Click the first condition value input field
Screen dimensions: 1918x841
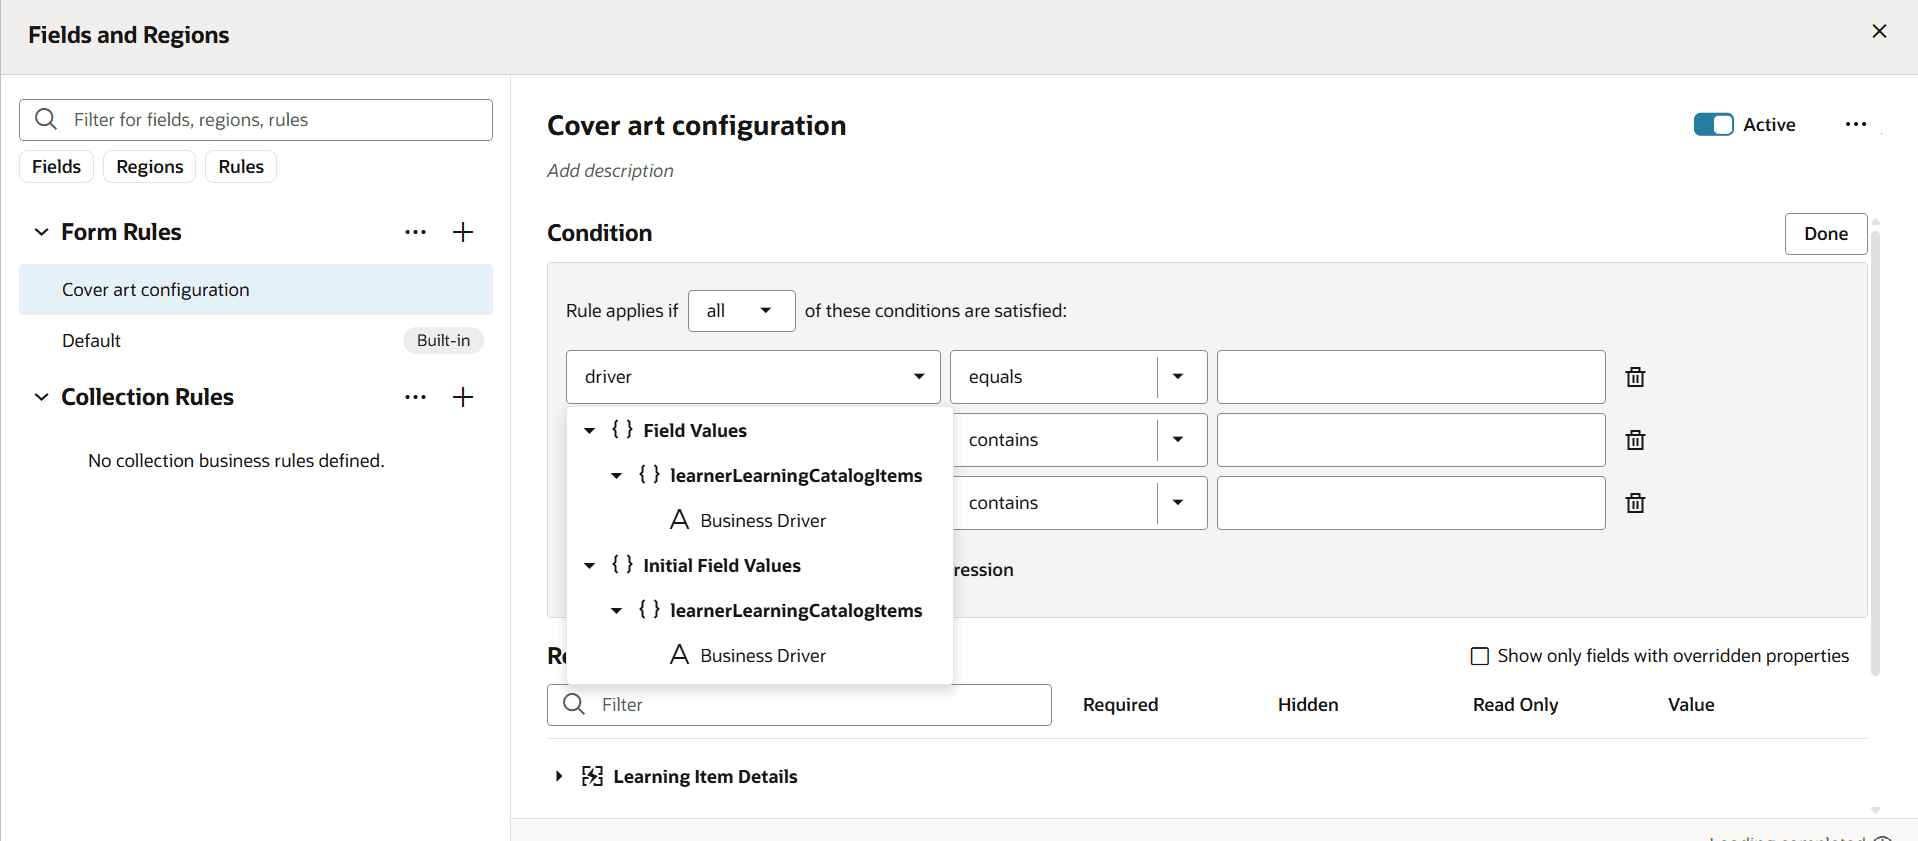point(1410,377)
